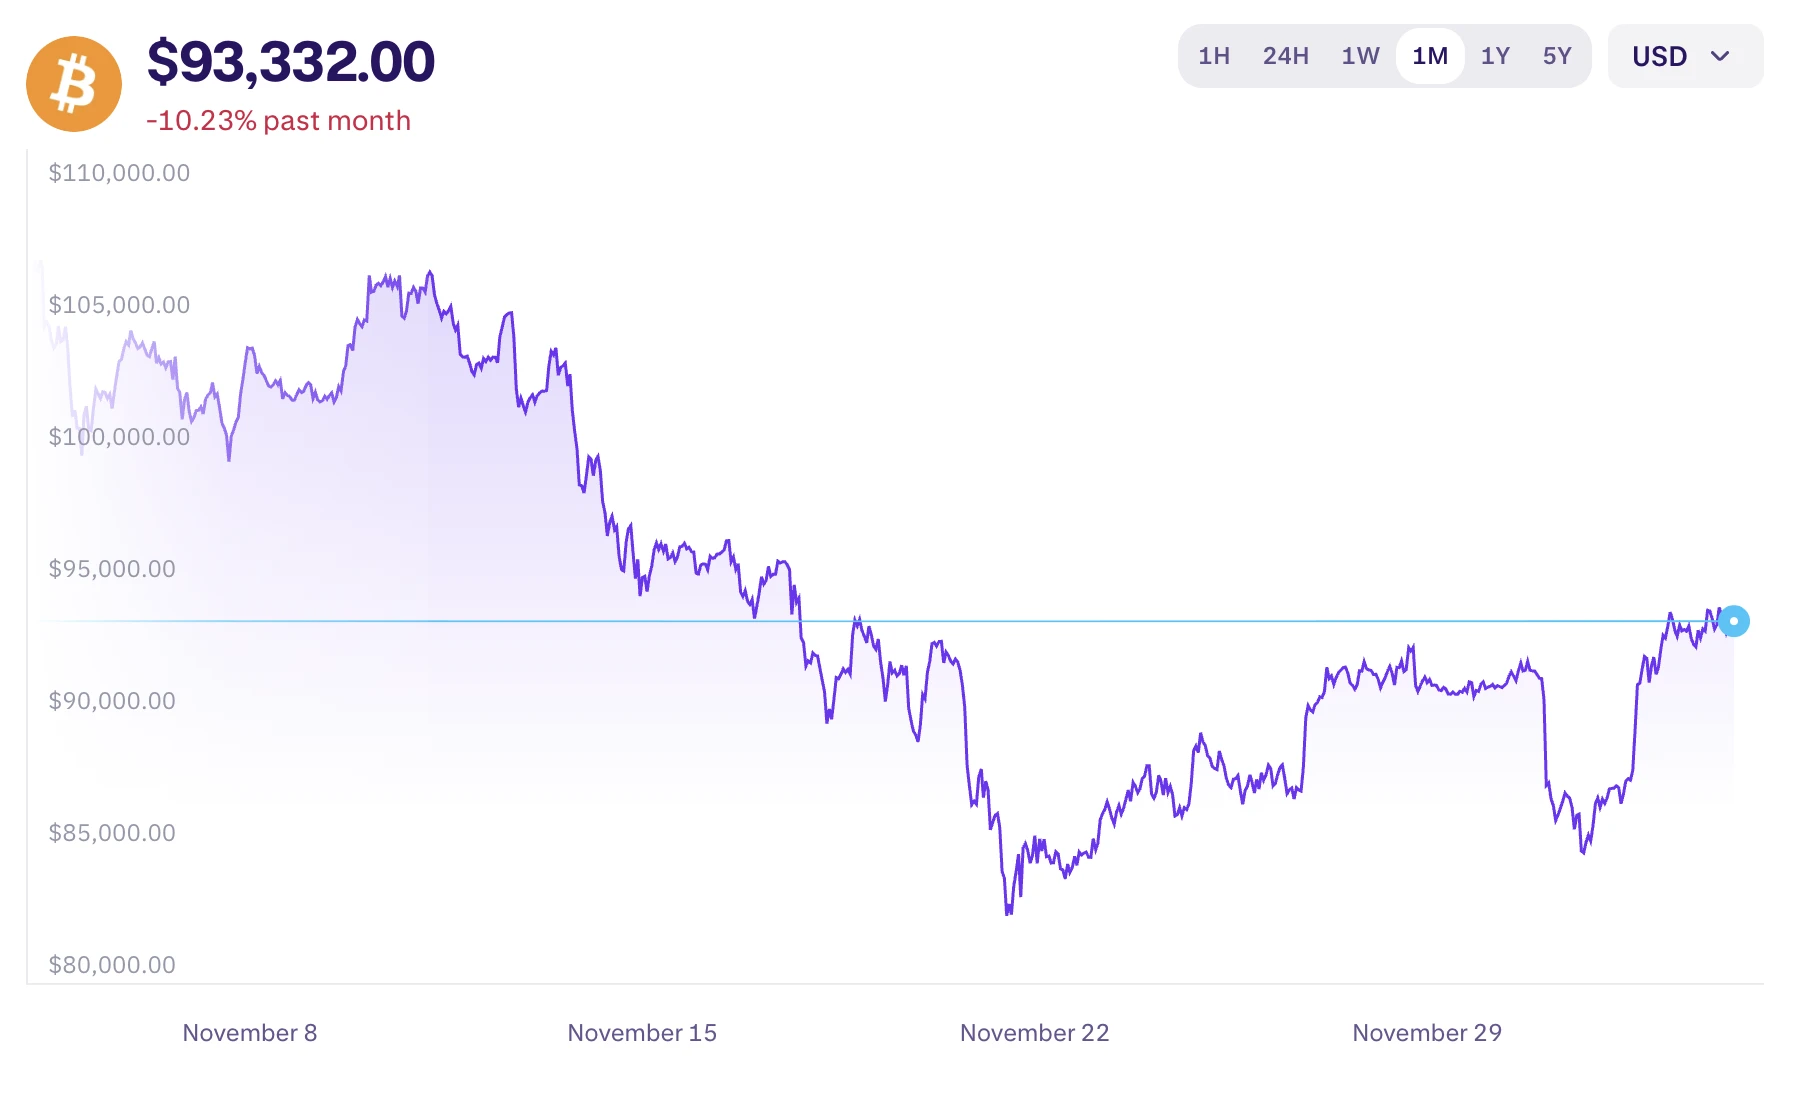Screen dimensions: 1798x1094
Task: Click the $110,000.00 axis label
Action: click(119, 172)
